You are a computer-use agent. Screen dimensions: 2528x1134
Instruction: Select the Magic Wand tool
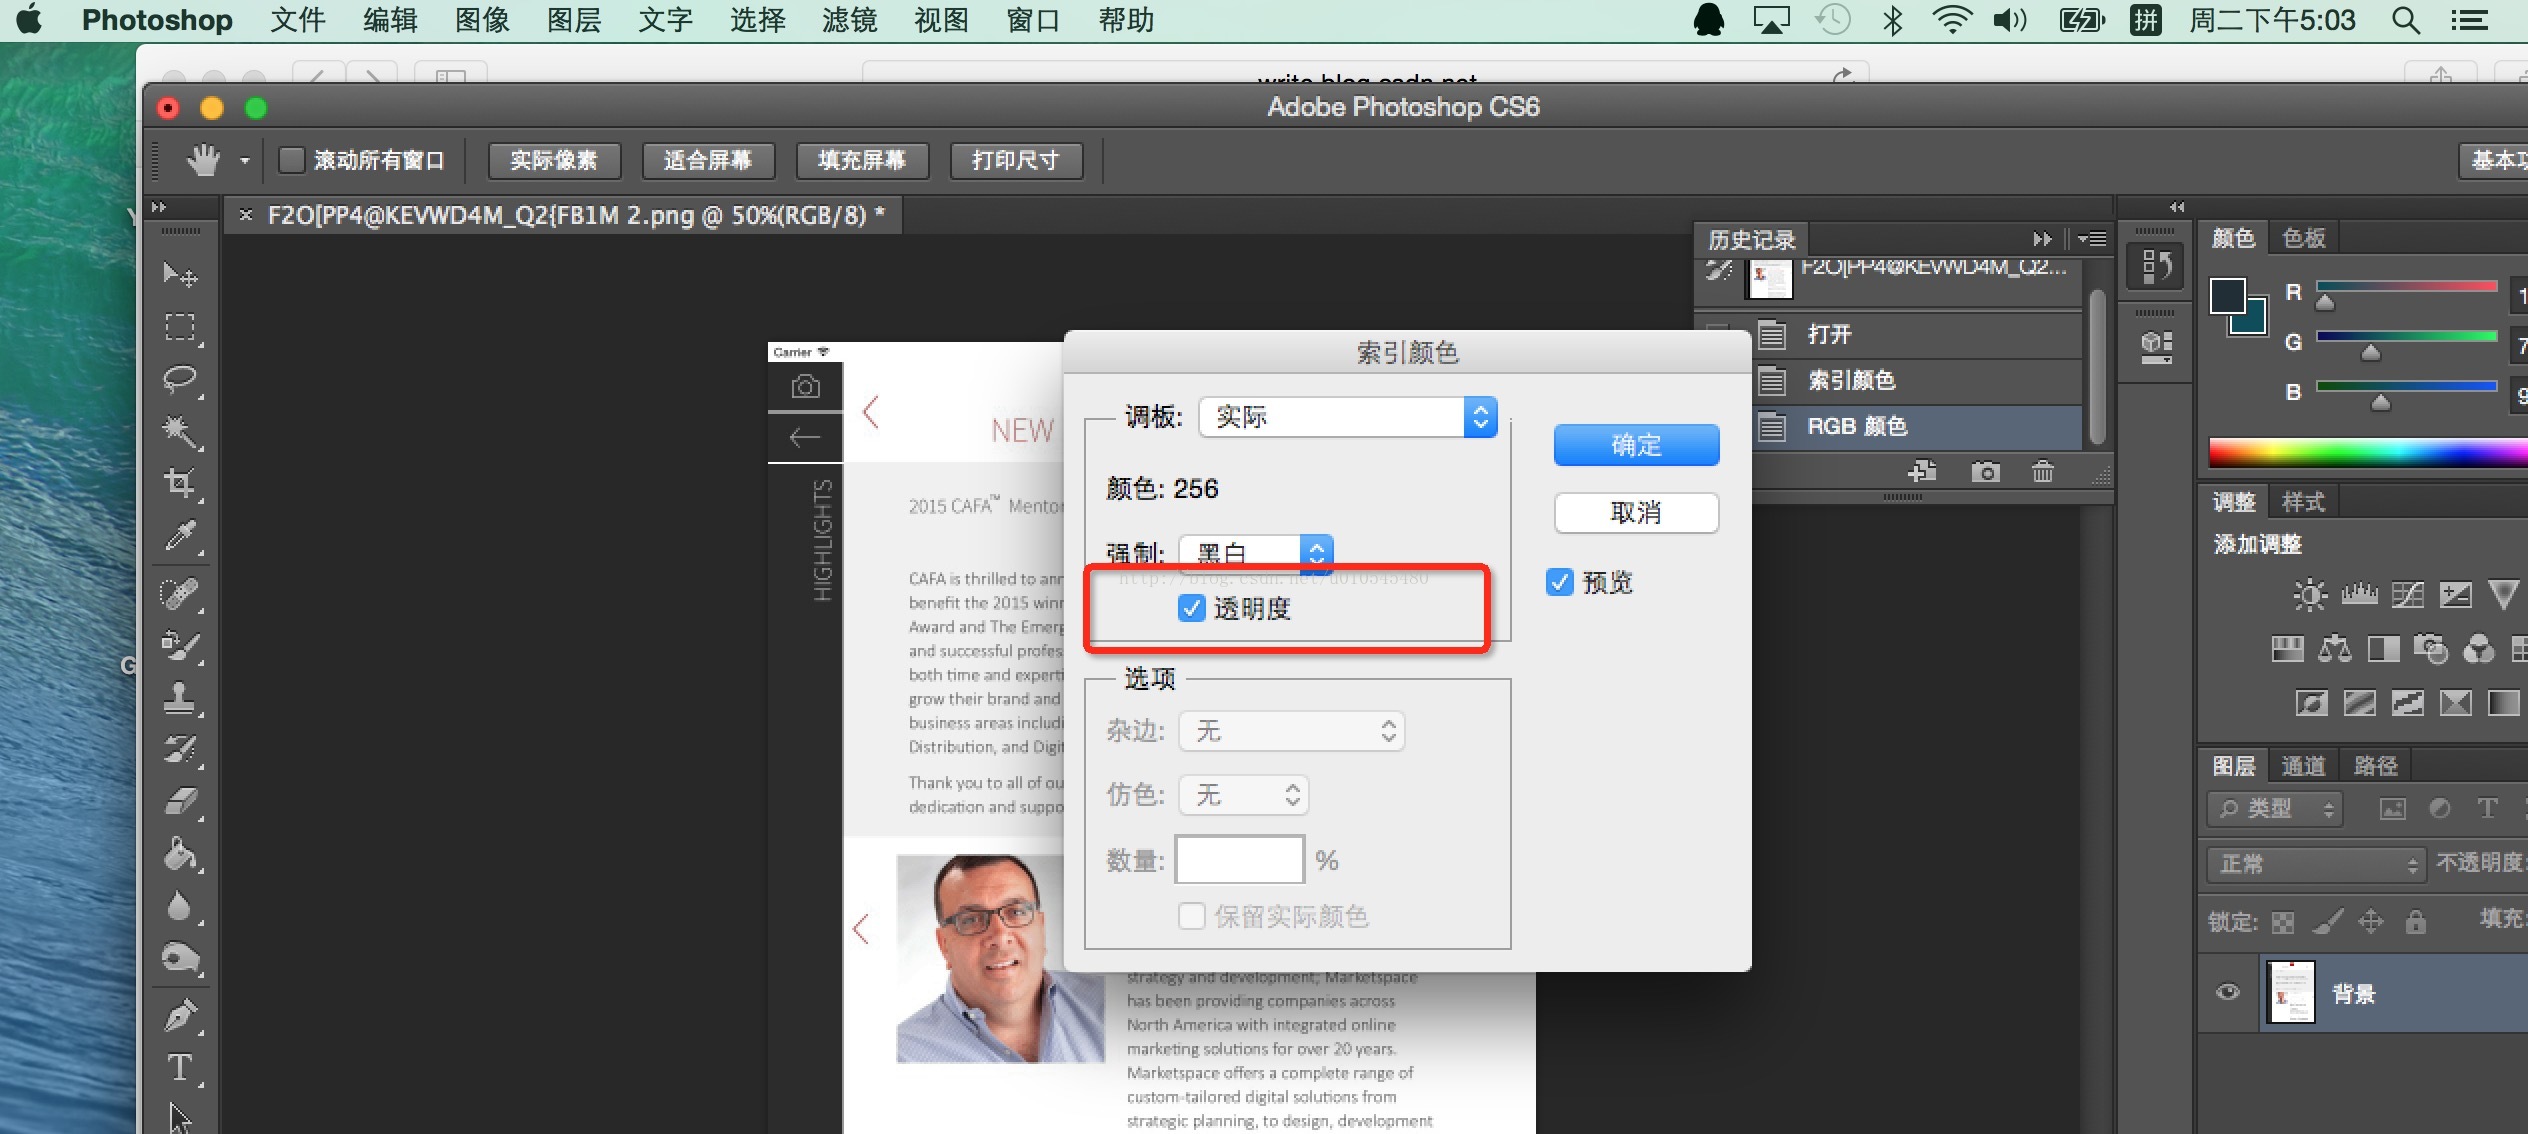(180, 432)
